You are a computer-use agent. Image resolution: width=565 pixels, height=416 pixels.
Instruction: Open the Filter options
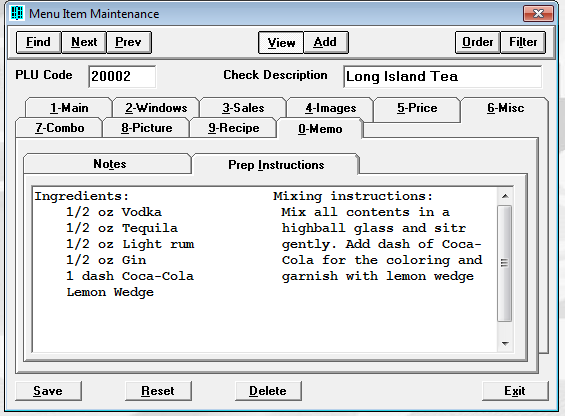[523, 42]
